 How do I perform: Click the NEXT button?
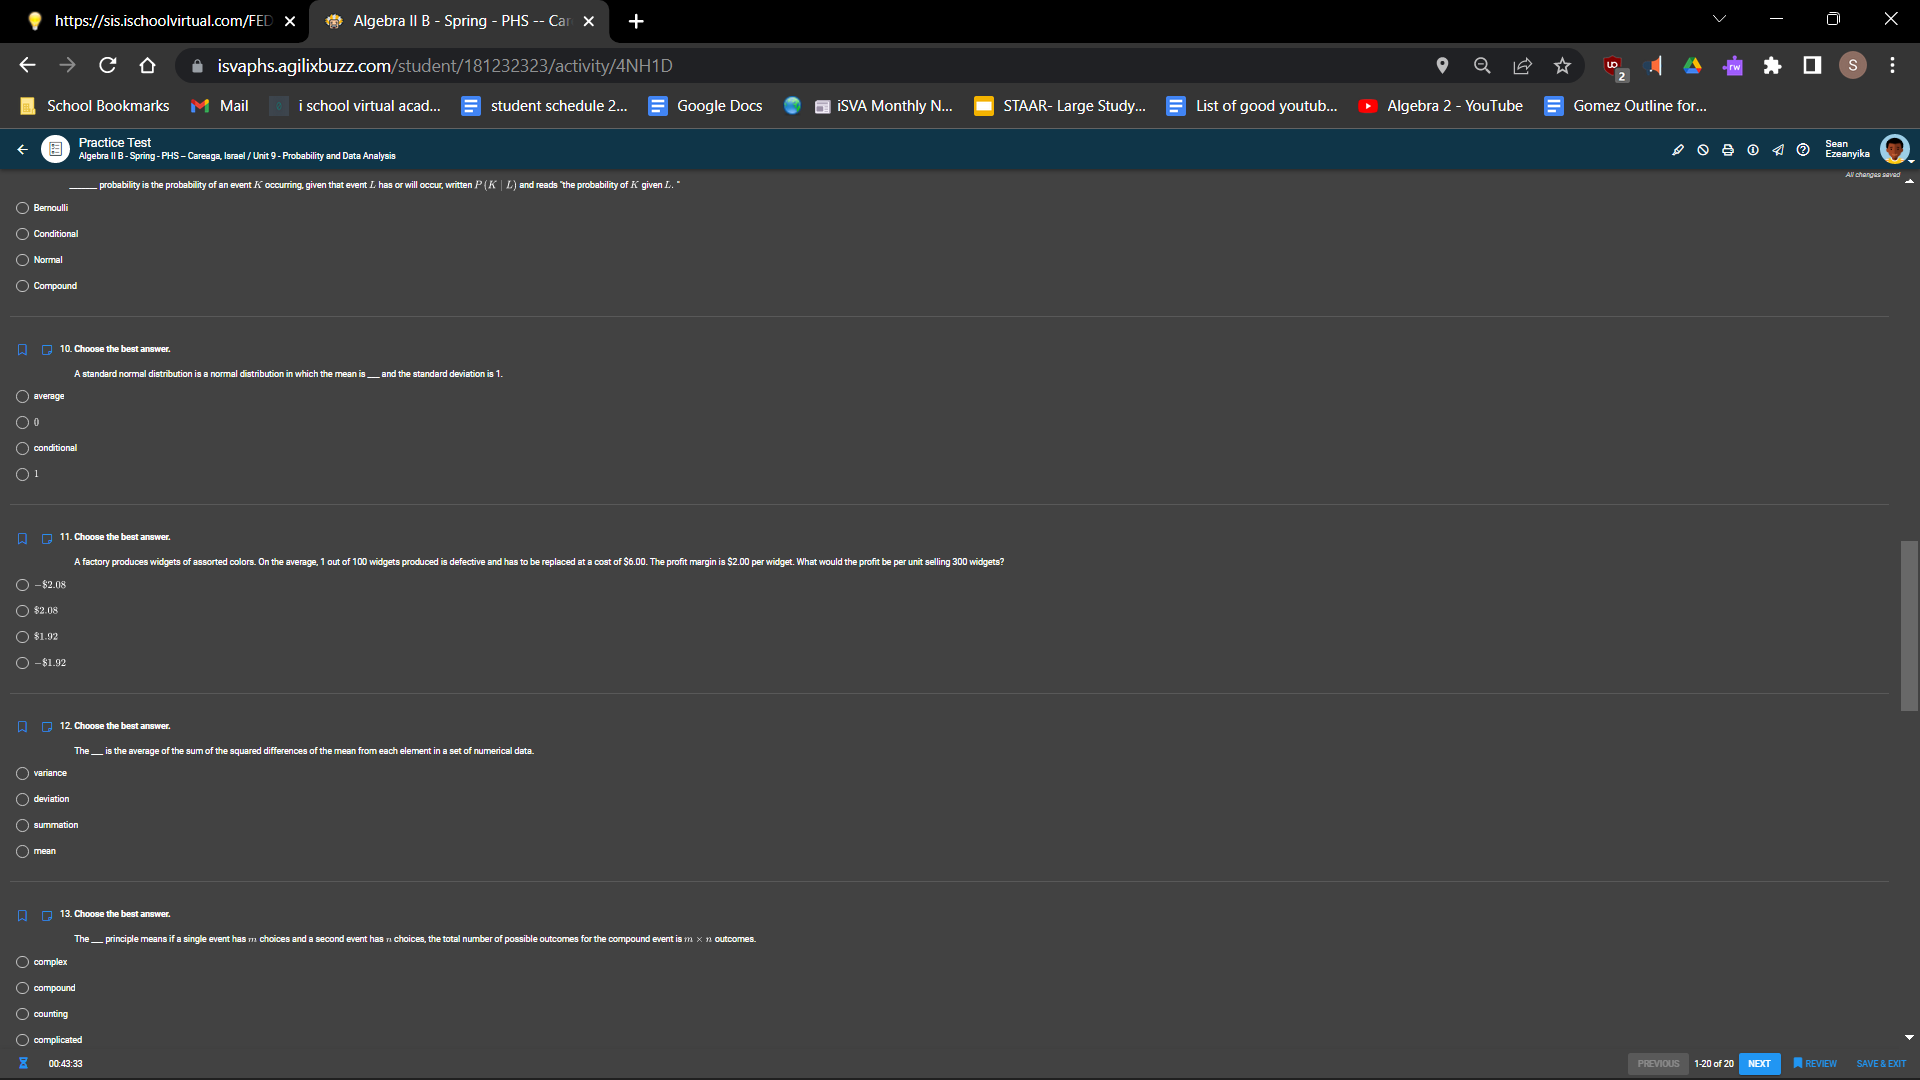1759,1064
